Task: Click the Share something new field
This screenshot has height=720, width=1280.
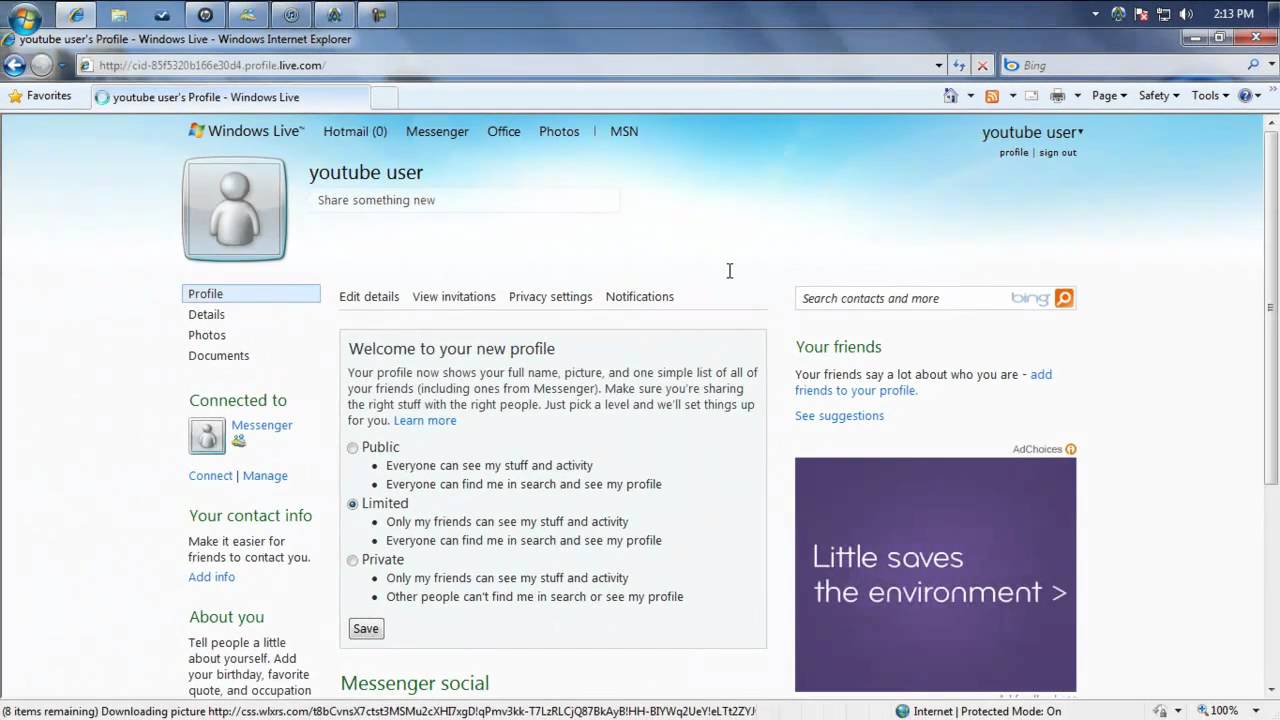Action: click(x=465, y=200)
